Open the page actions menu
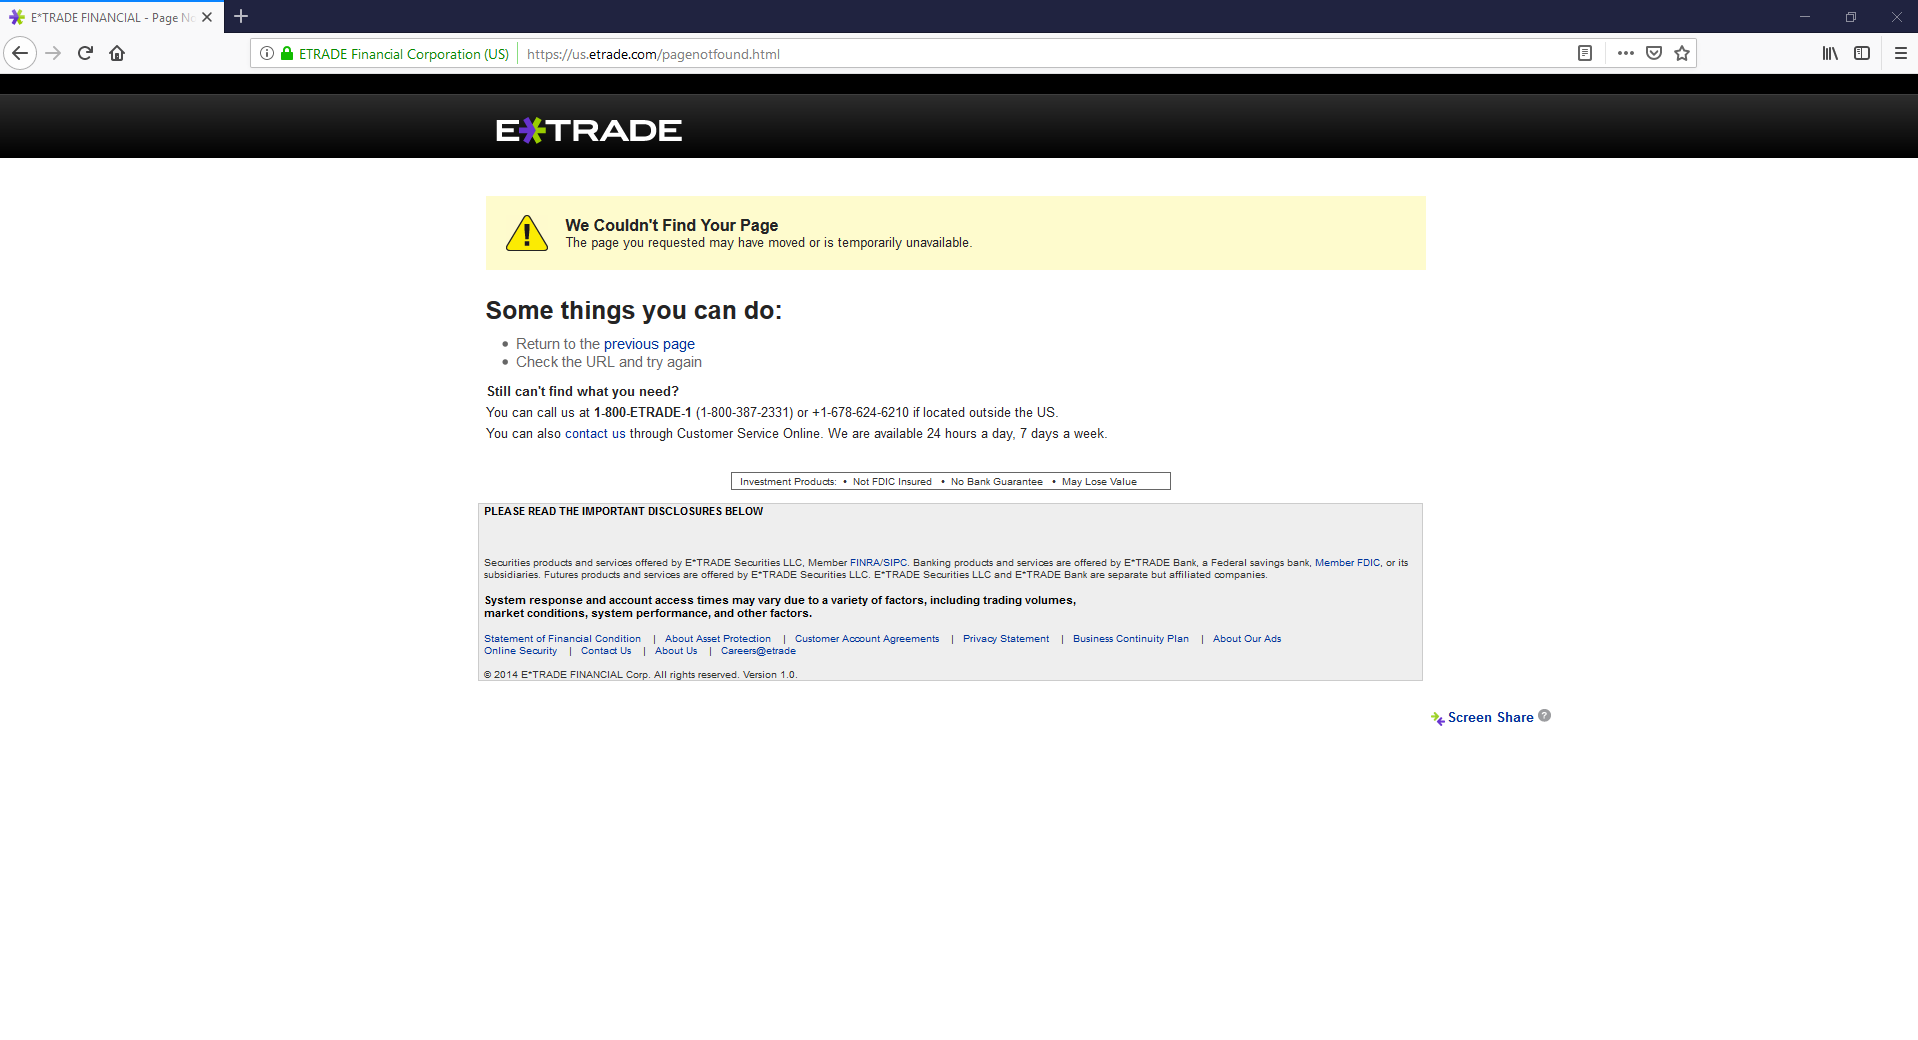 pos(1625,53)
